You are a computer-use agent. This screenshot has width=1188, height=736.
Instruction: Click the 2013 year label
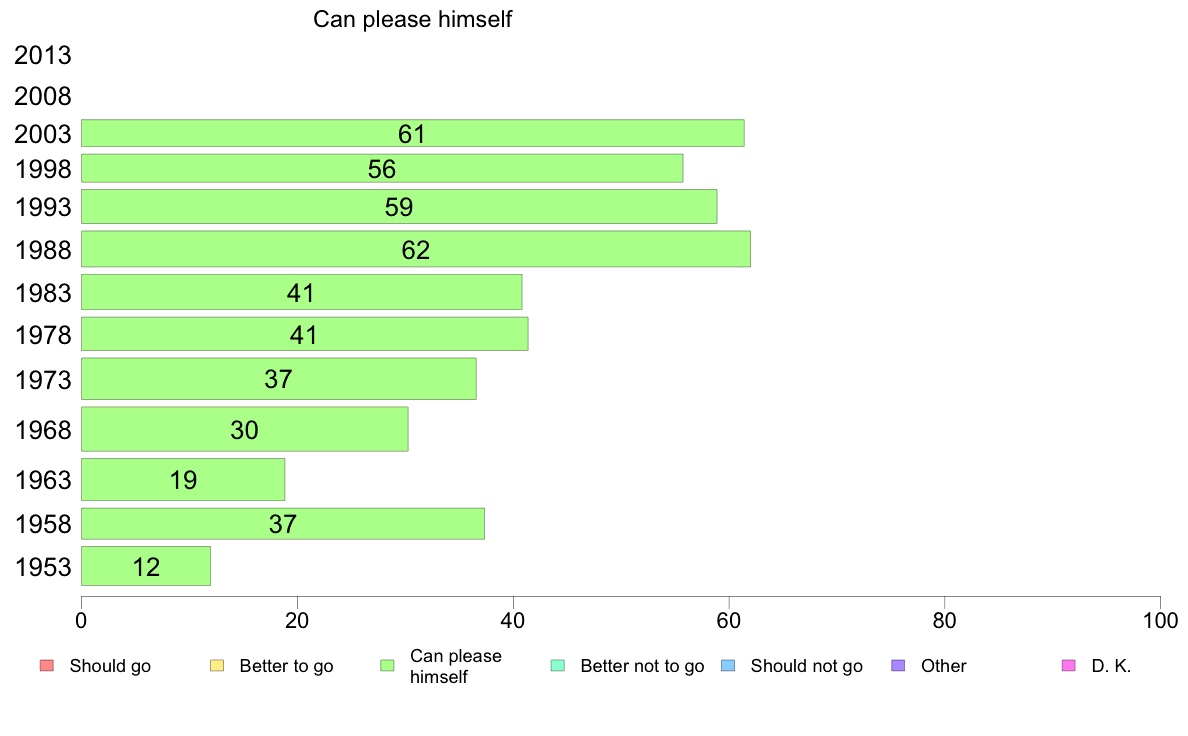point(42,55)
